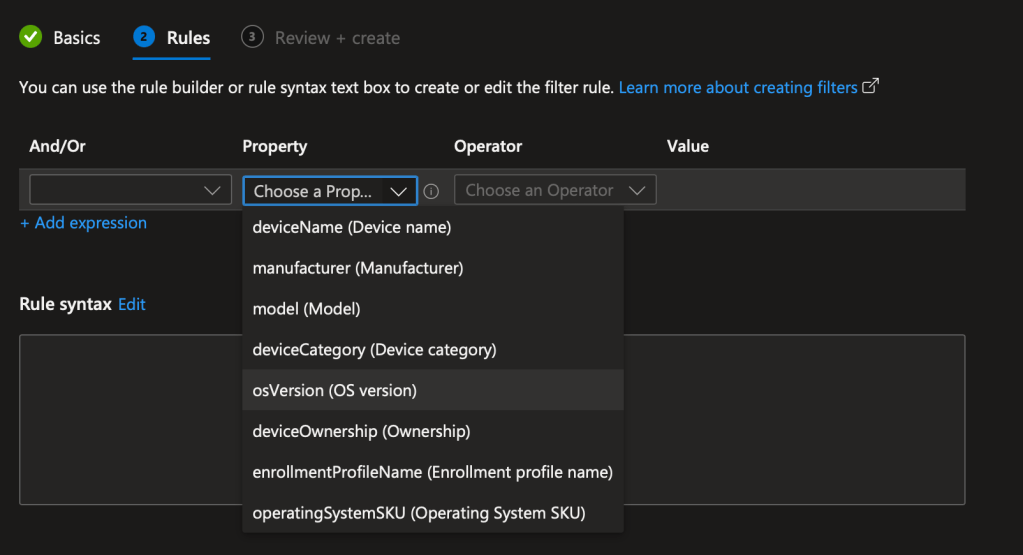Screen dimensions: 1023x555
Task: Choose osVersion (OS version) option
Action: click(x=334, y=390)
